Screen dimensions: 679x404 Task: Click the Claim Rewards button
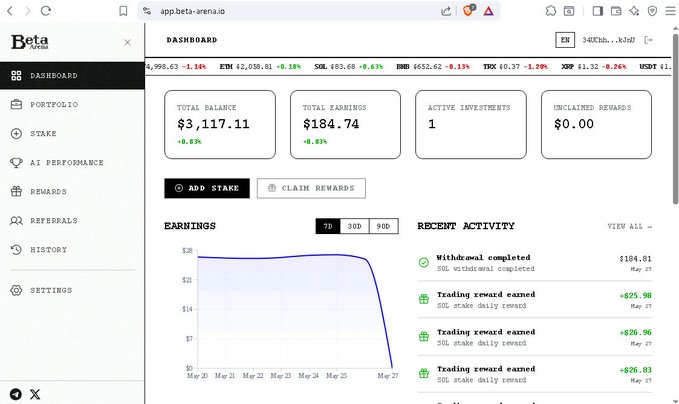point(311,188)
